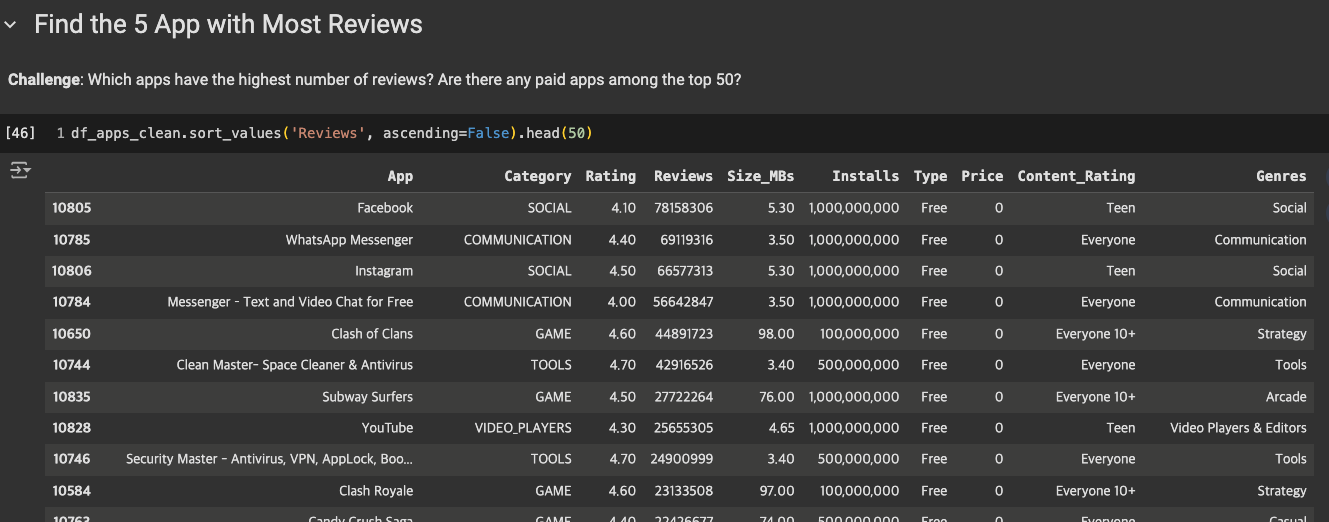Click Facebook's reviews value 78158306

[x=684, y=208]
